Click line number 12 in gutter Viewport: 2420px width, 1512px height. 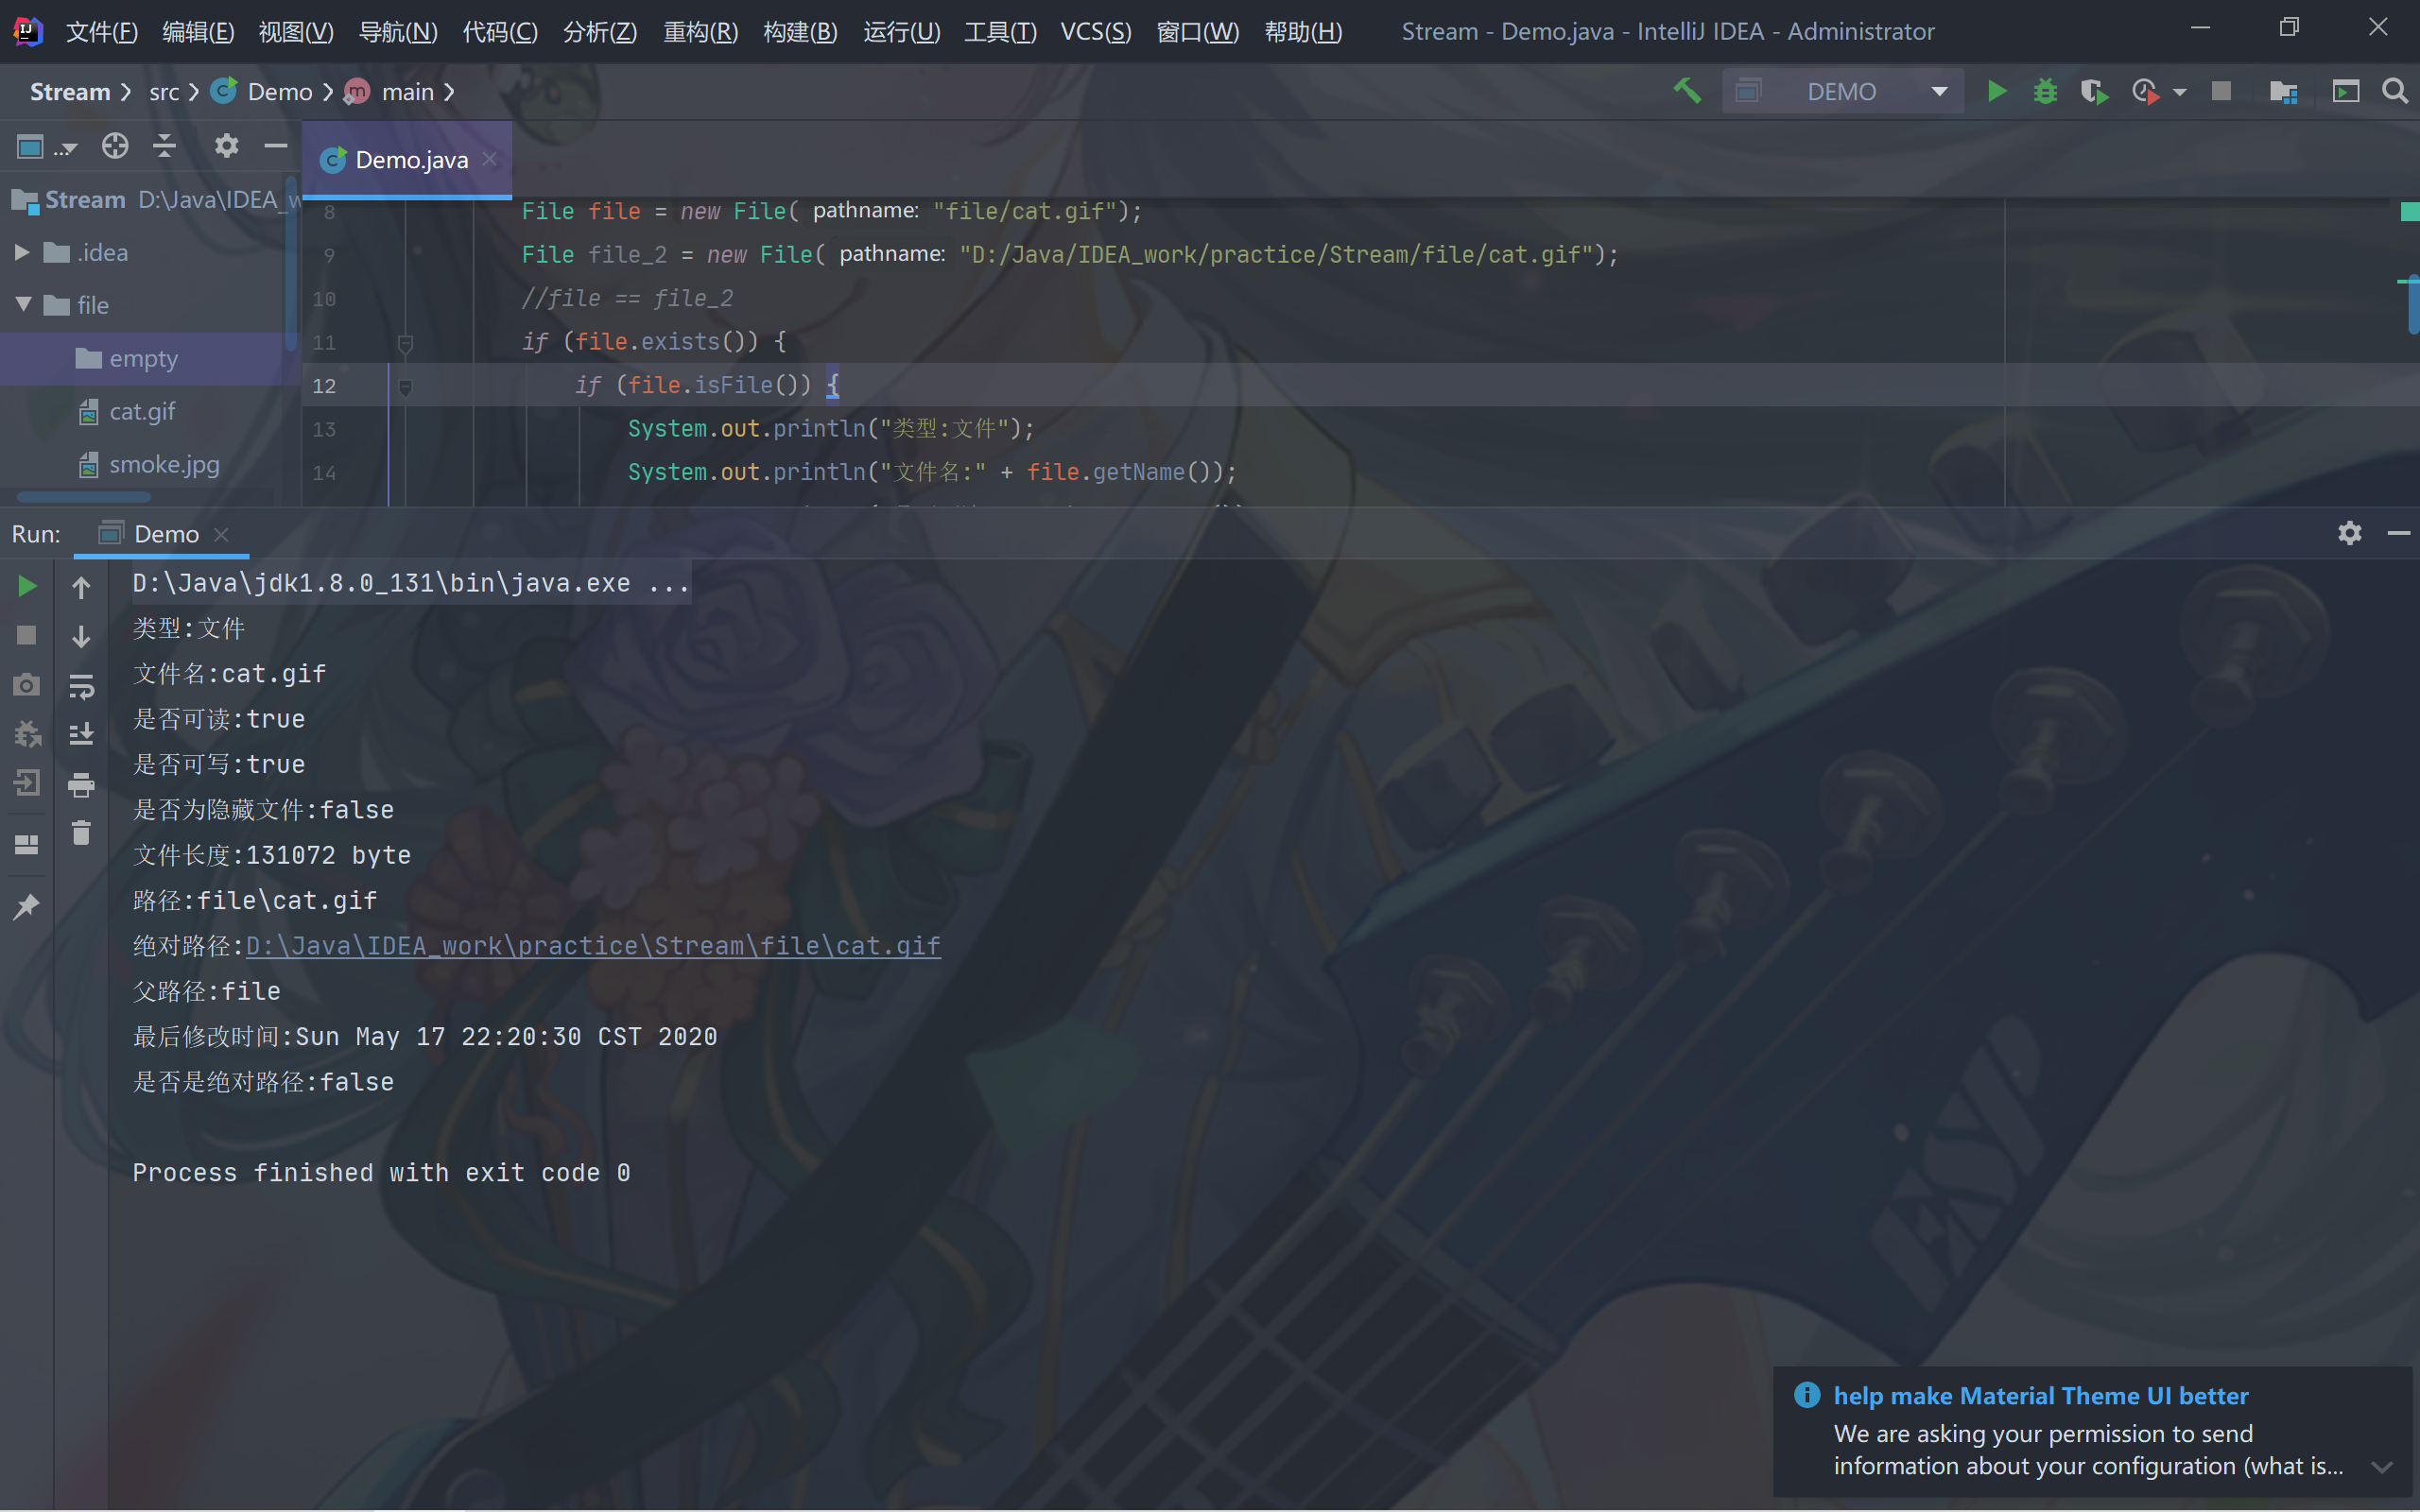[324, 386]
